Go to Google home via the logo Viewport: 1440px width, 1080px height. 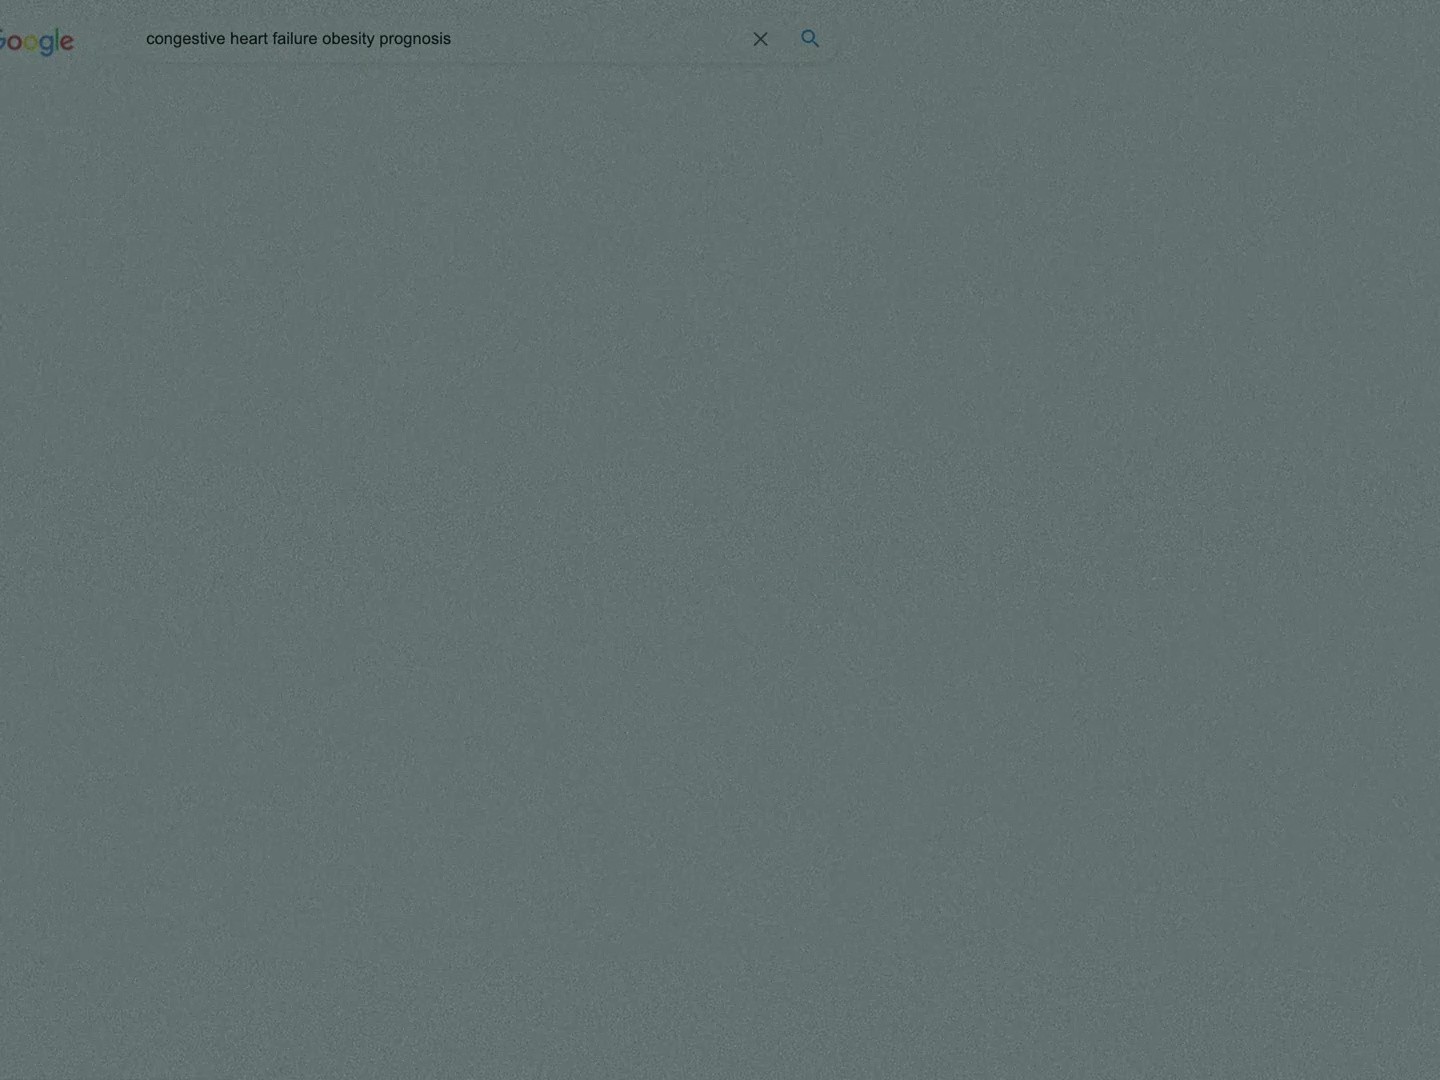coord(36,41)
